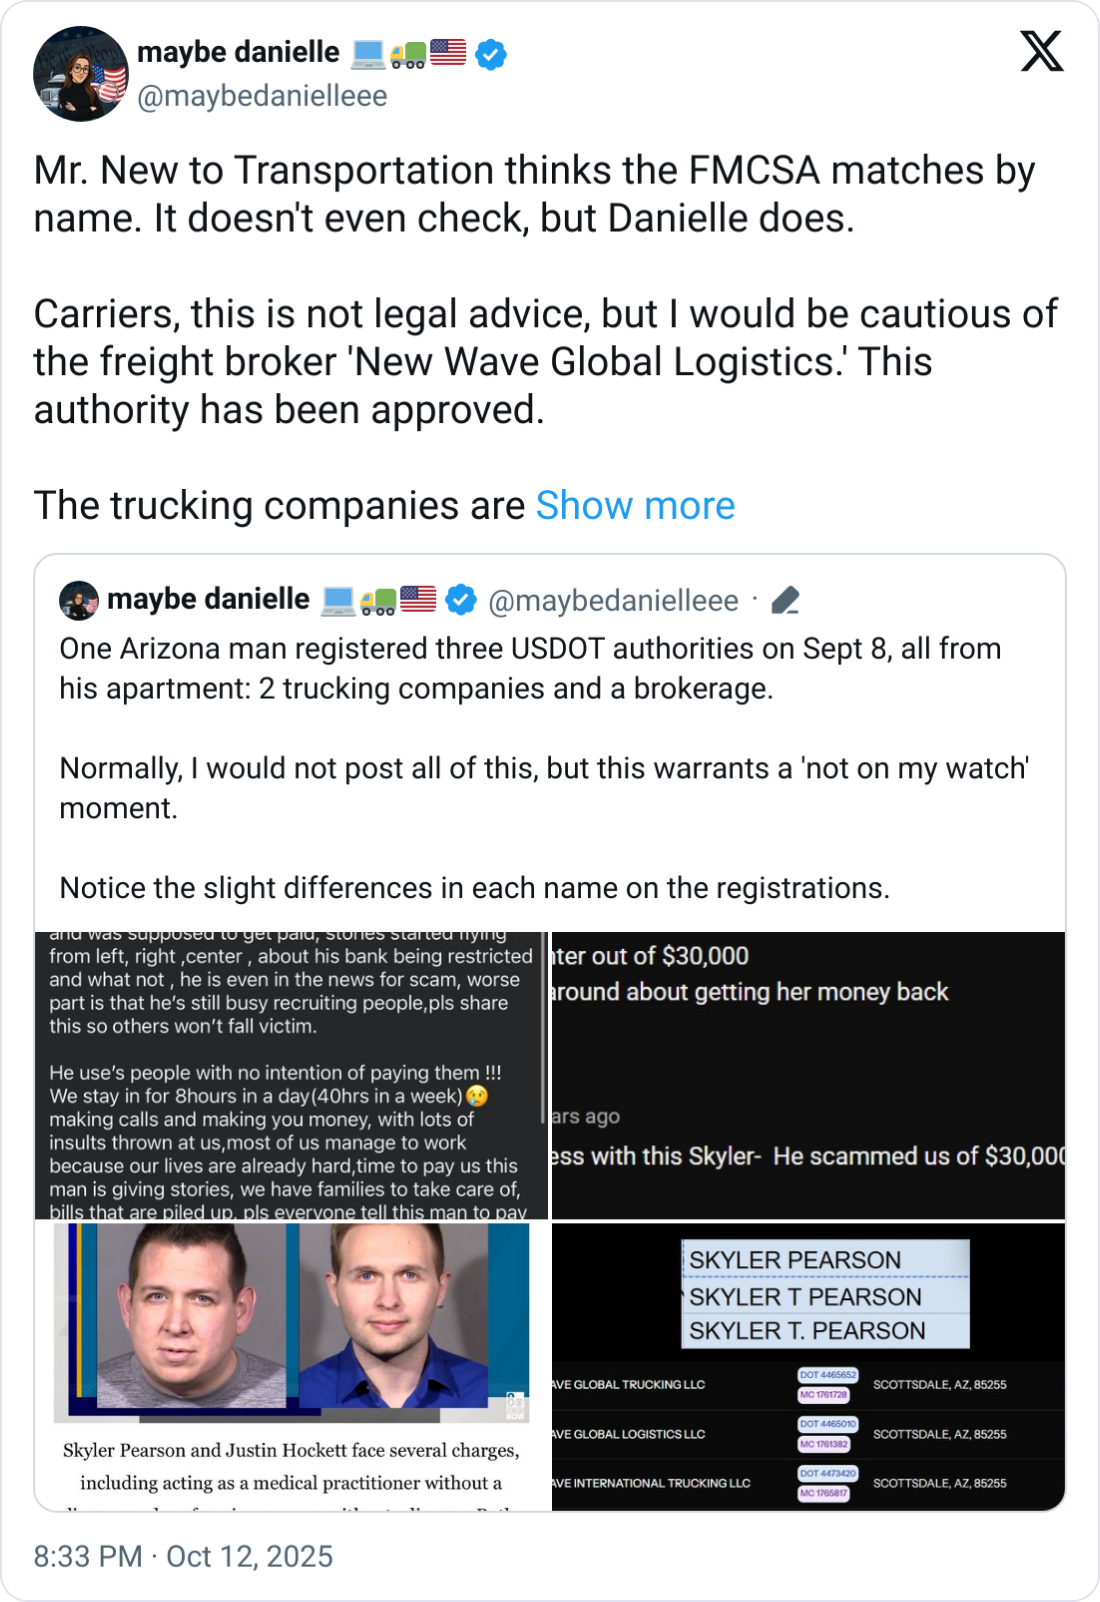The height and width of the screenshot is (1602, 1100).
Task: Click the truck emoji beside the main author name
Action: point(408,54)
